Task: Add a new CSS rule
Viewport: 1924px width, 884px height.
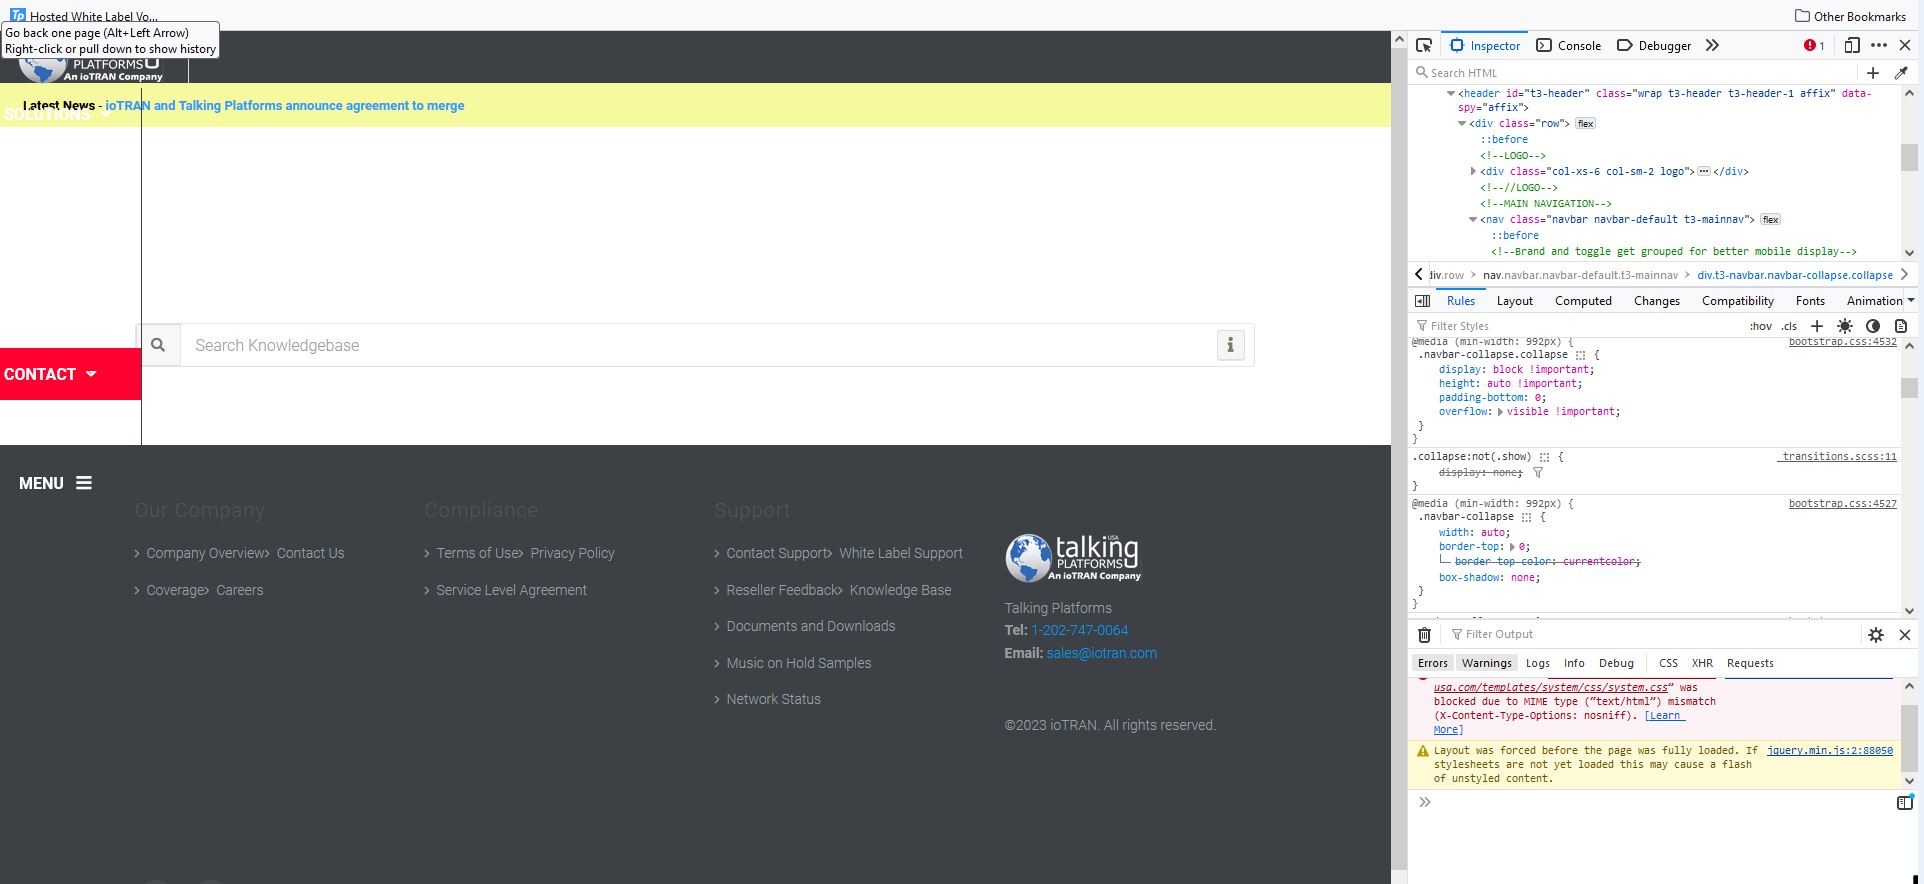Action: point(1817,326)
